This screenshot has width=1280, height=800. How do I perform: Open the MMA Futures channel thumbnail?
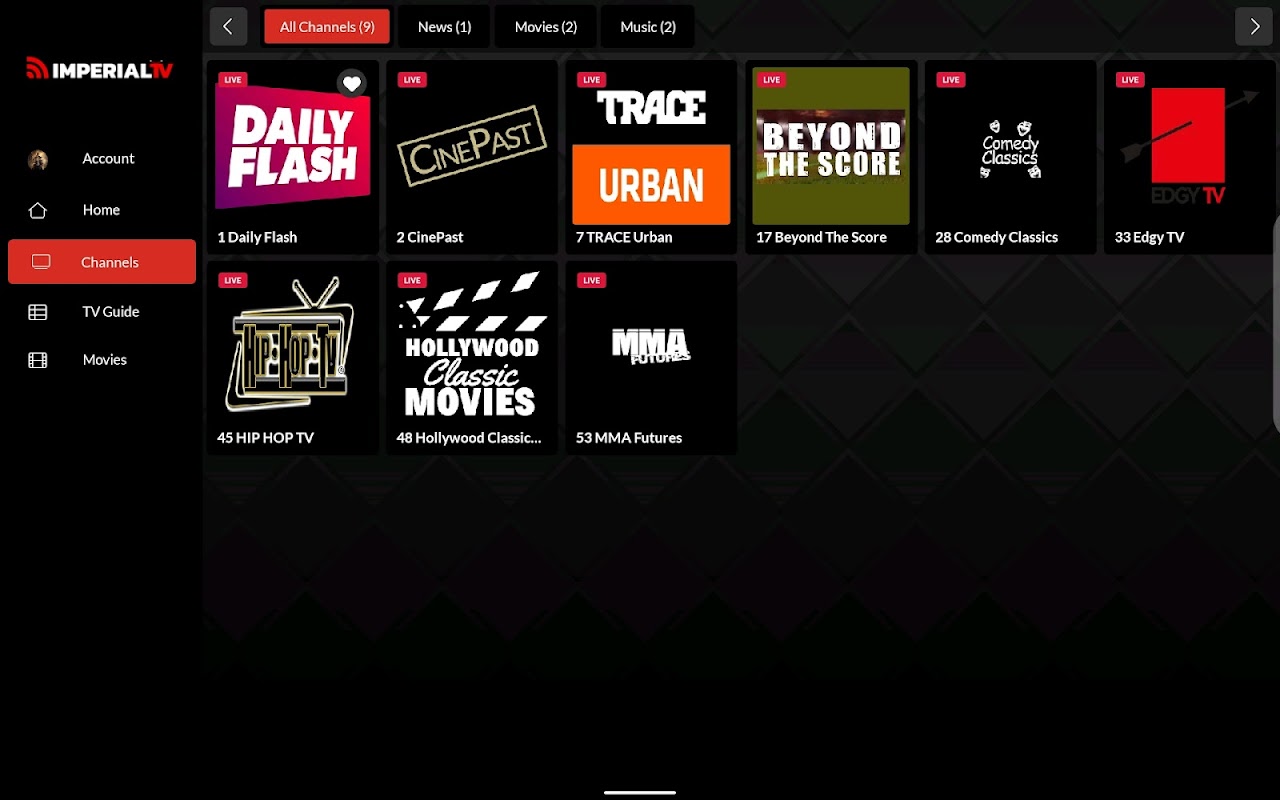click(x=651, y=346)
